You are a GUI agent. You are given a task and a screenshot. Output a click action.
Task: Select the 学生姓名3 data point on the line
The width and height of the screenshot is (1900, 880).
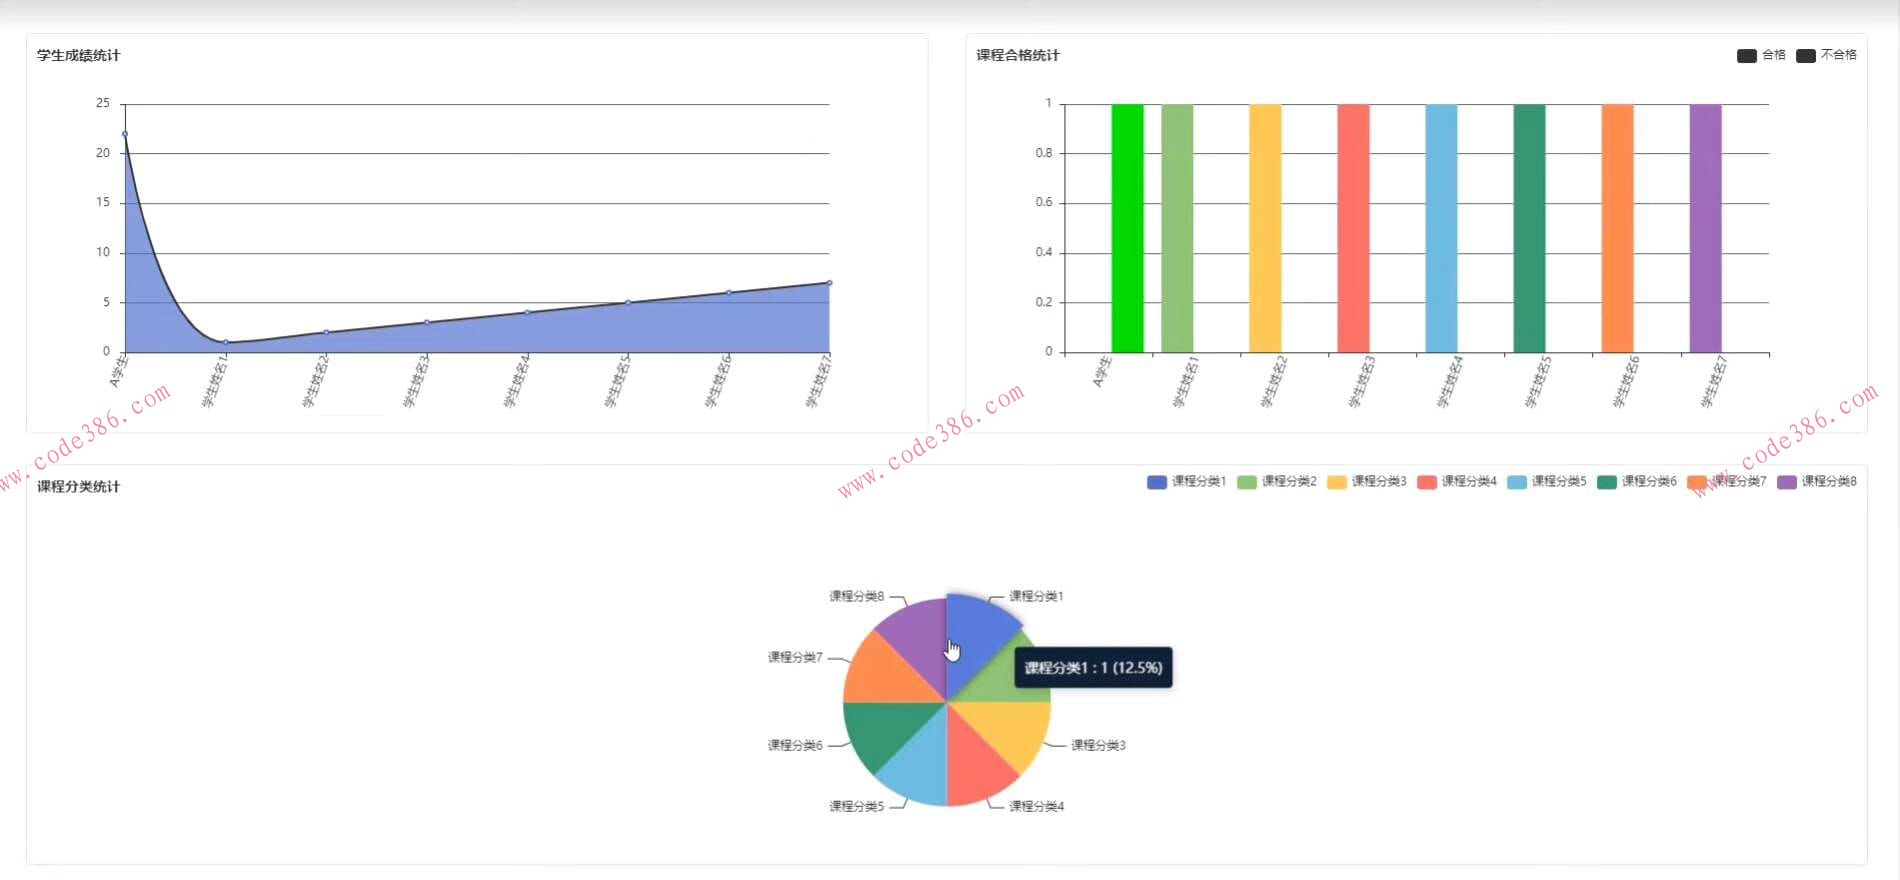427,322
